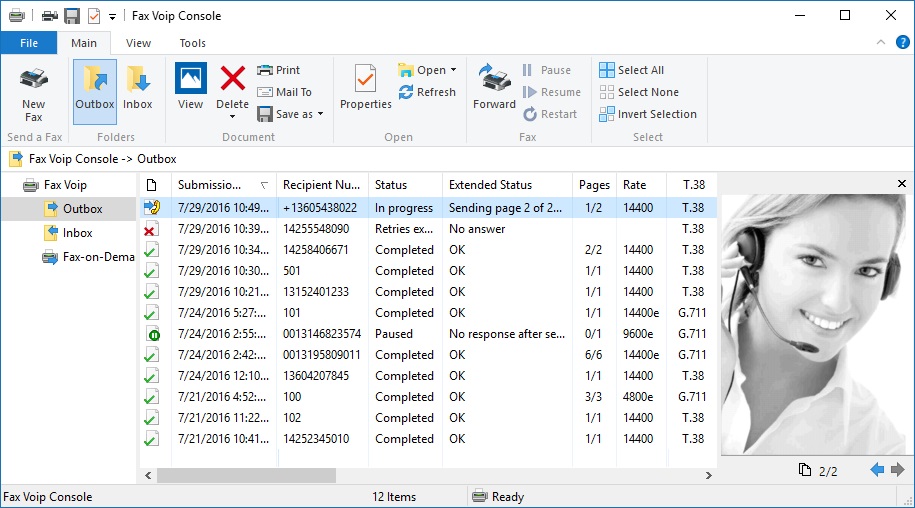The image size is (915, 508).
Task: Click the red Delete icon
Action: 232,78
